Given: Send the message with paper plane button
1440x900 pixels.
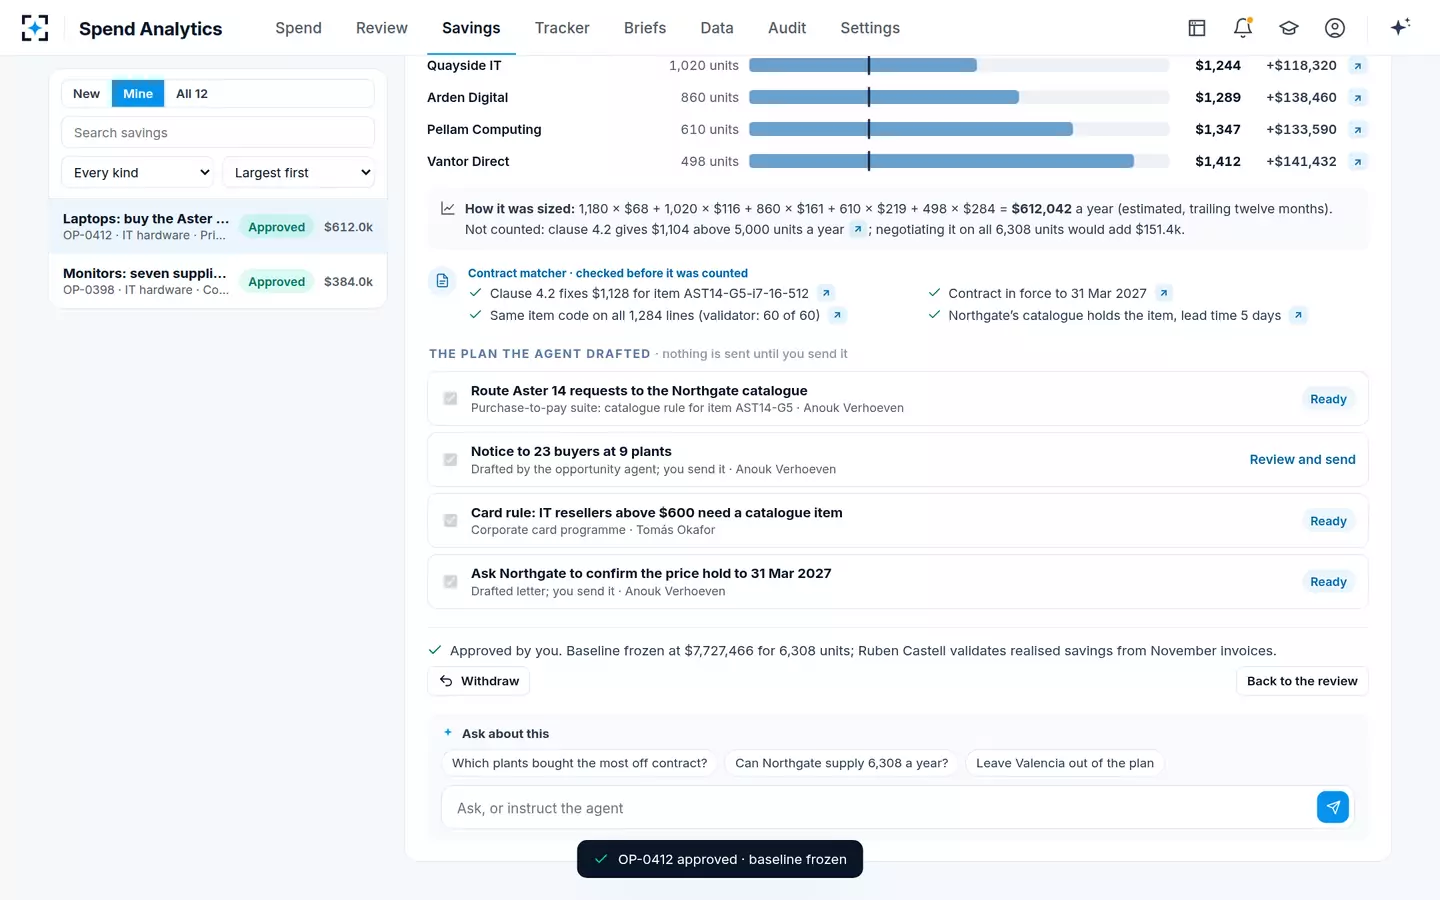Looking at the screenshot, I should (1333, 807).
